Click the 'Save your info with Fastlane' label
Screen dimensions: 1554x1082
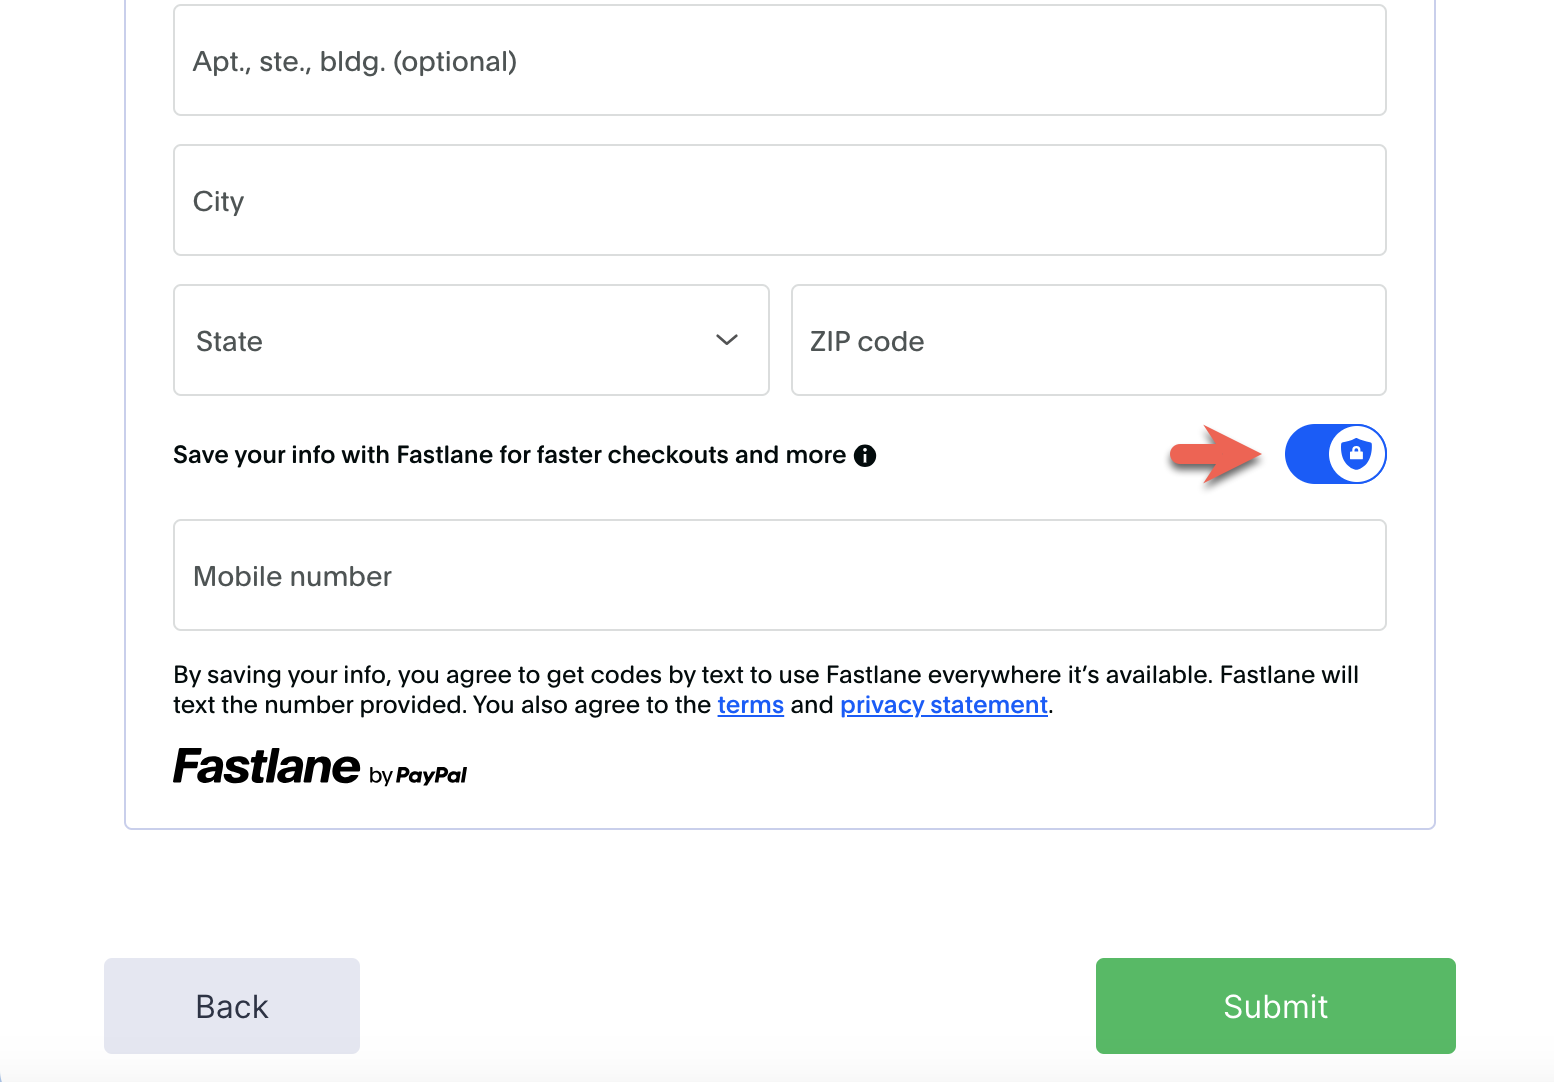tap(509, 455)
